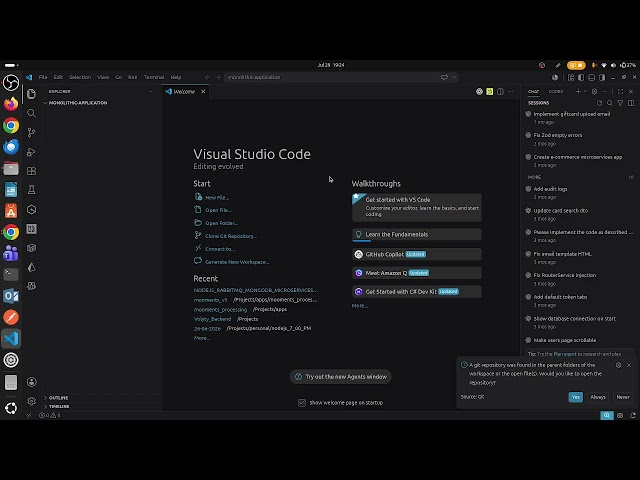The width and height of the screenshot is (640, 480).
Task: Open notifications bell in status bar
Action: [x=633, y=416]
